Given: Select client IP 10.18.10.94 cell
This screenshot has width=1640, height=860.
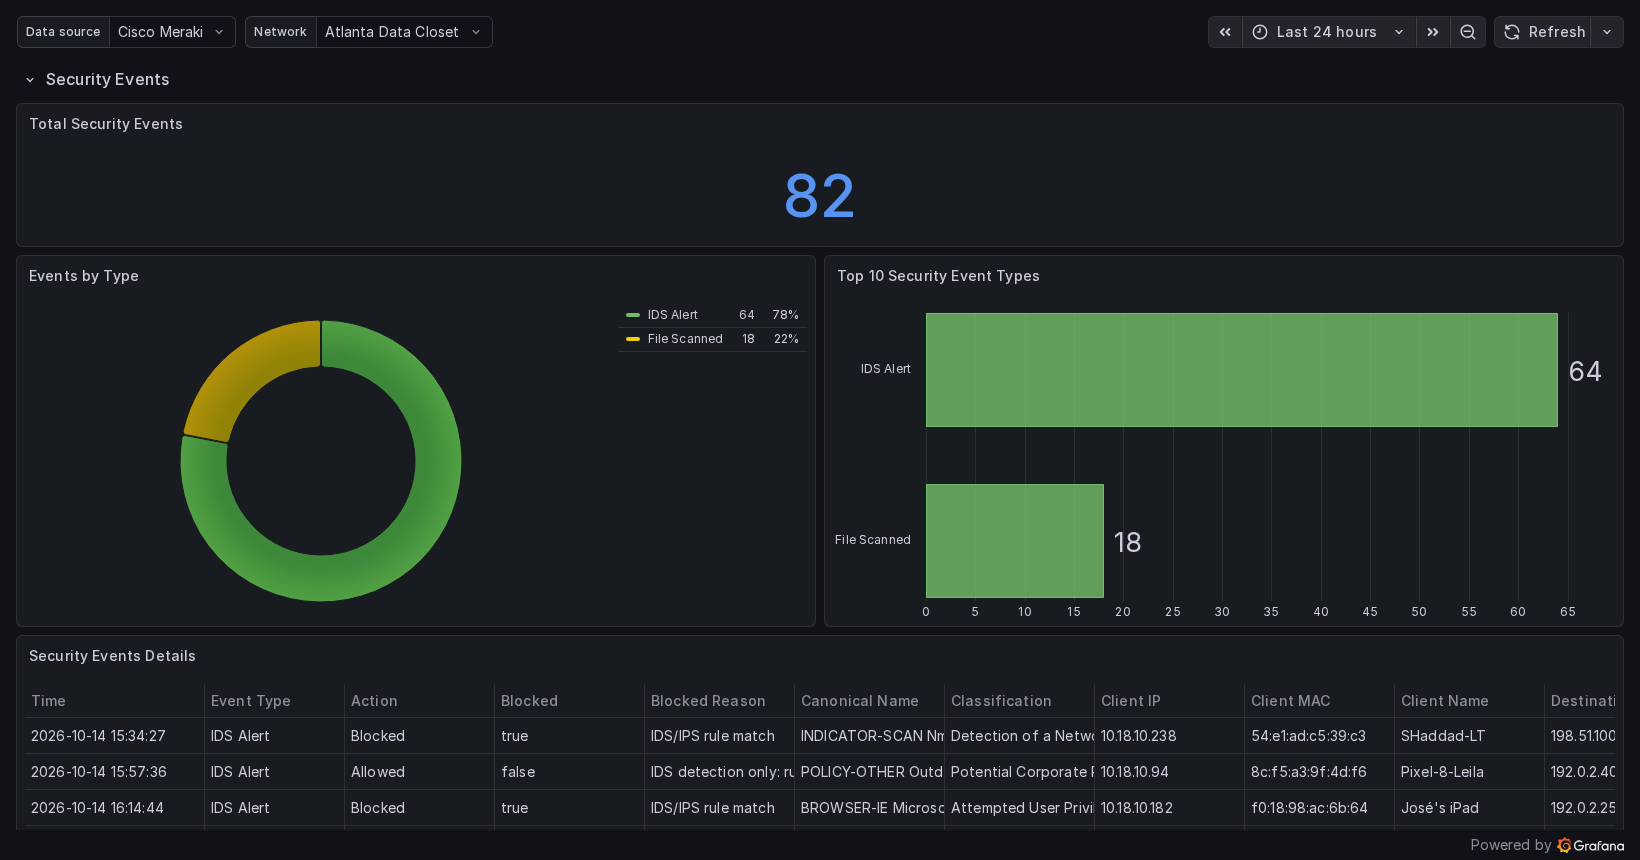Looking at the screenshot, I should point(1170,772).
